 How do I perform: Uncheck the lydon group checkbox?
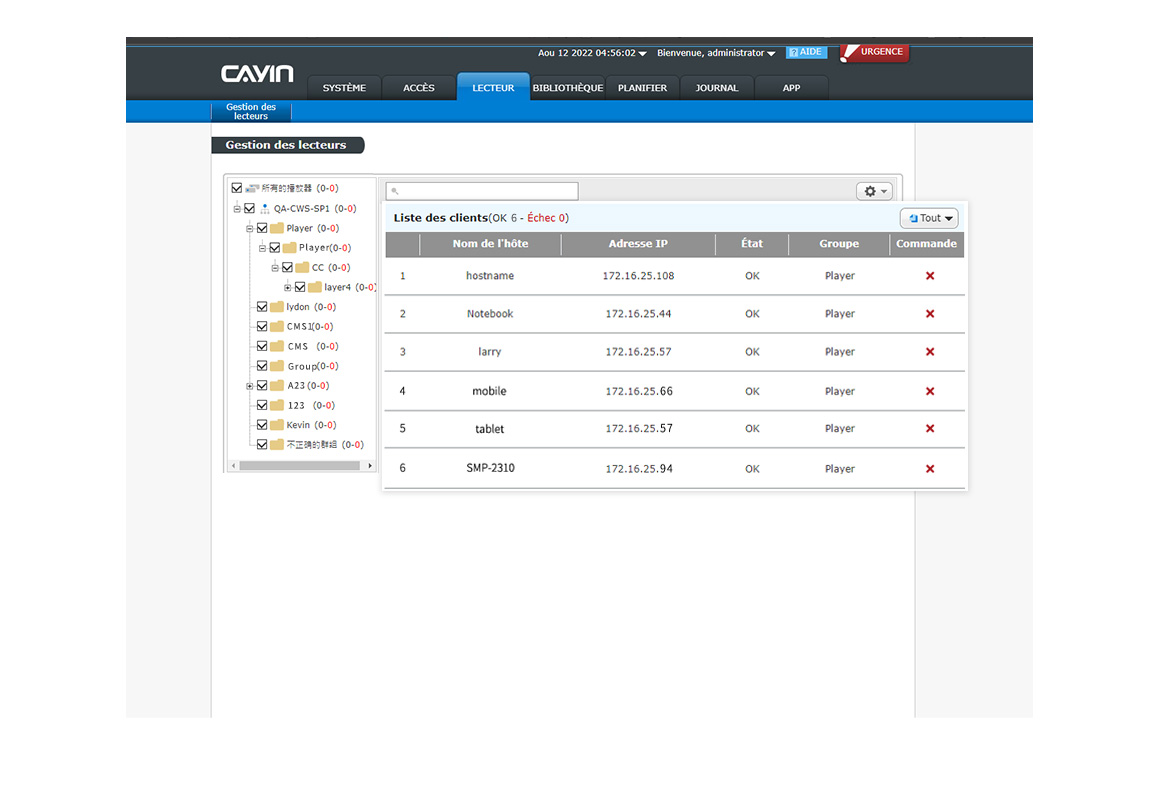[262, 307]
